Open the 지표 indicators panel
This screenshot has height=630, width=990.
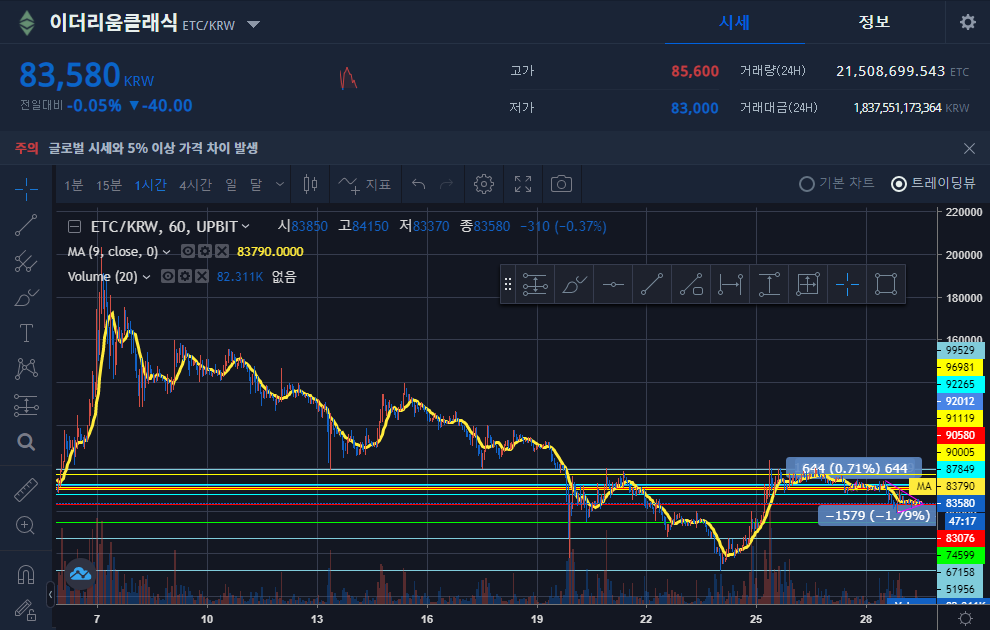pos(364,184)
